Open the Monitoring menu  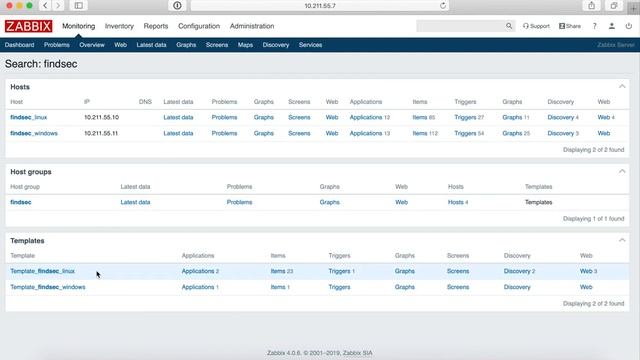tap(79, 26)
